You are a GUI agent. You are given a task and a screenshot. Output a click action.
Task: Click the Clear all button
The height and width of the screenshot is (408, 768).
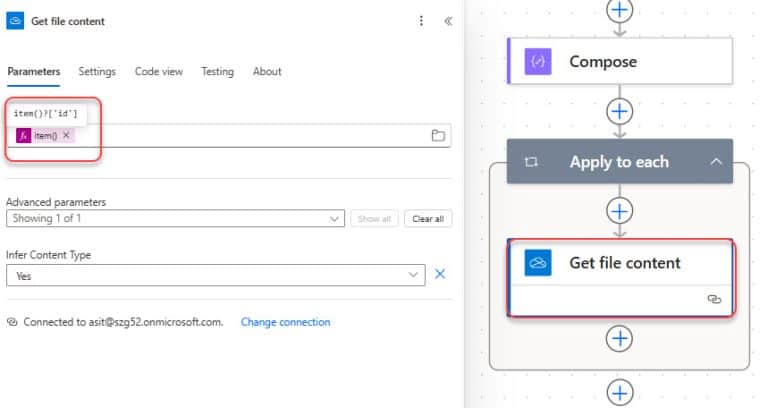pos(428,219)
